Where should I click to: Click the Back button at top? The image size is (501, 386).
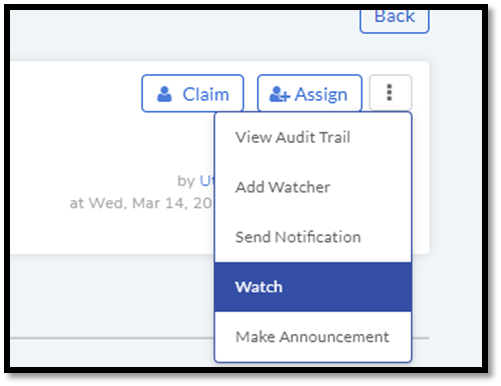point(394,20)
